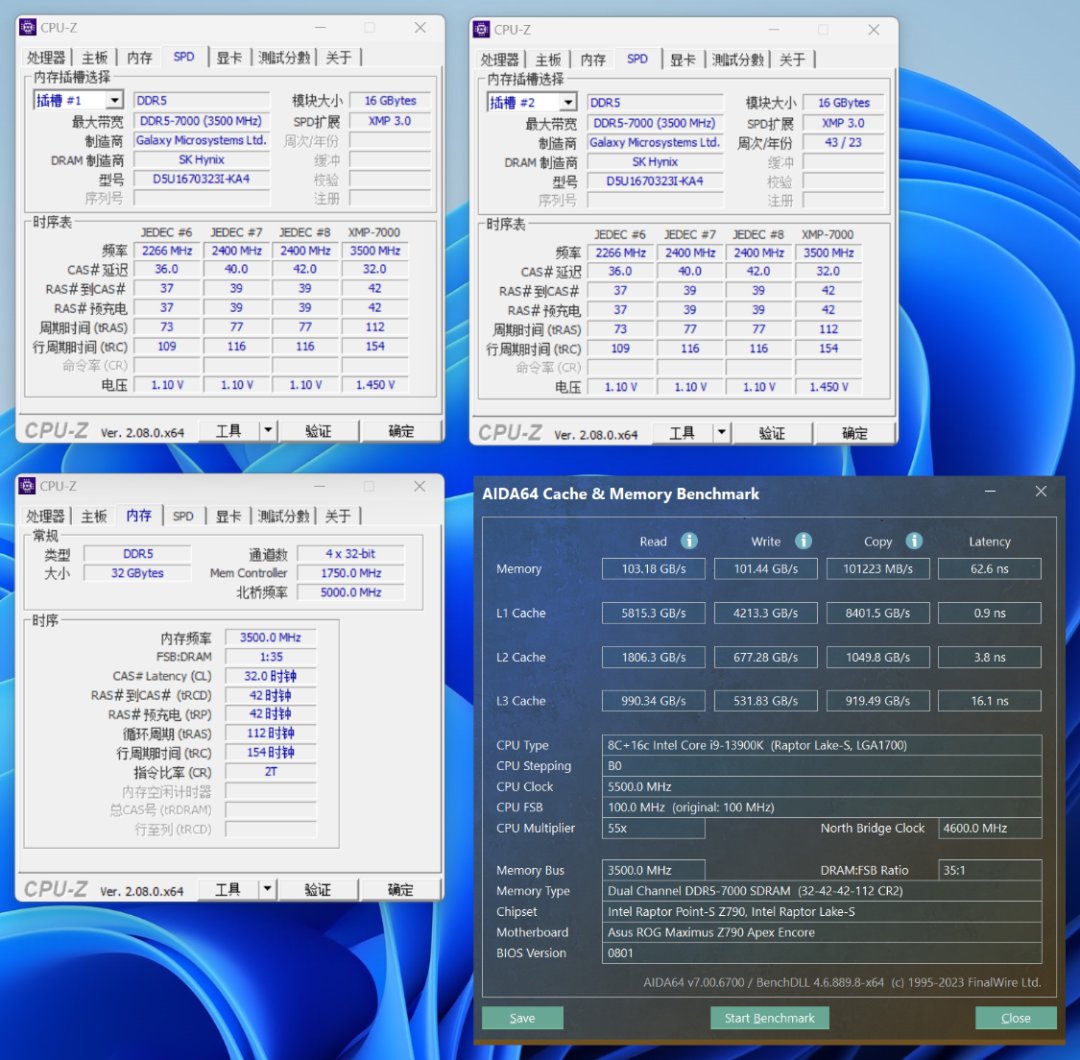Click Memory Copy value 101223 MB/s

click(878, 569)
